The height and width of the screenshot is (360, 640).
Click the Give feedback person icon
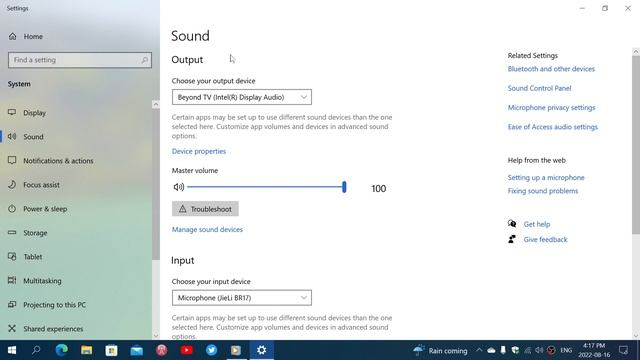(x=512, y=239)
